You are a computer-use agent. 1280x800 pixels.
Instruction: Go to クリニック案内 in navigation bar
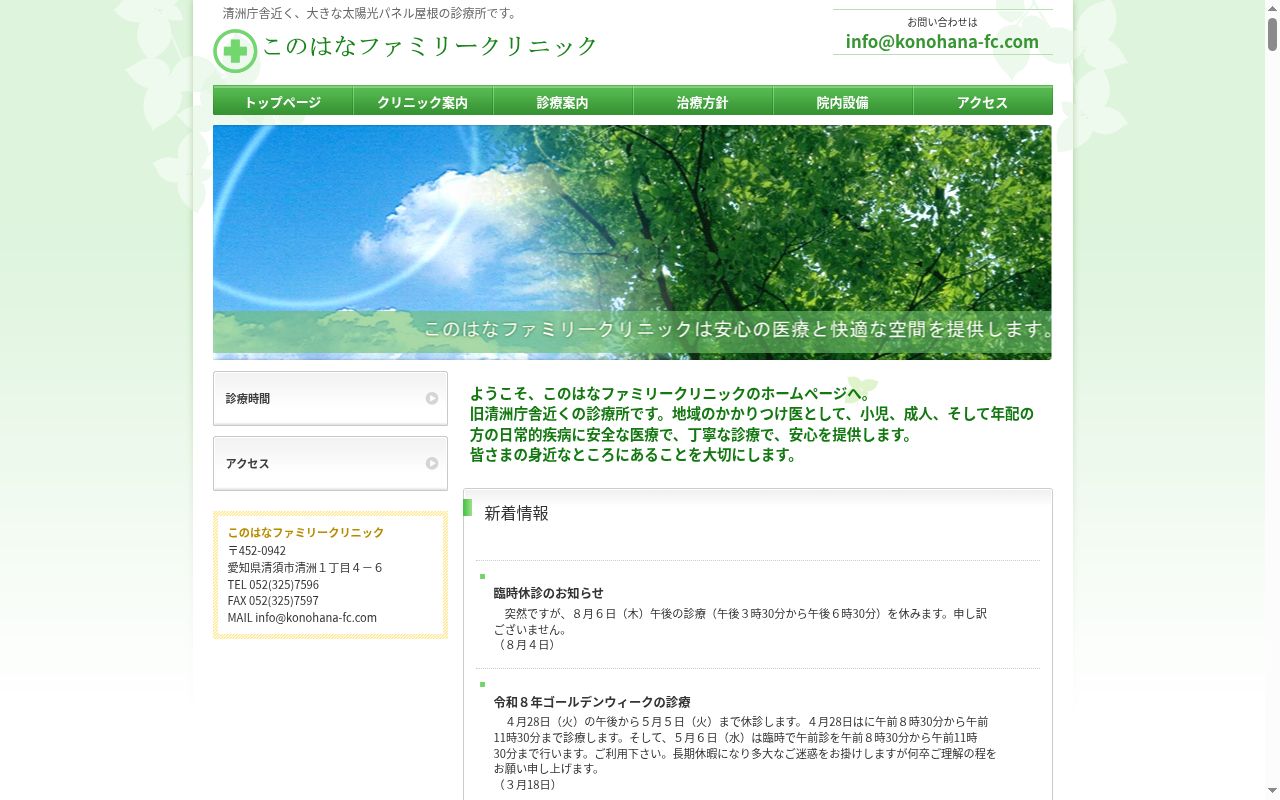[x=423, y=101]
